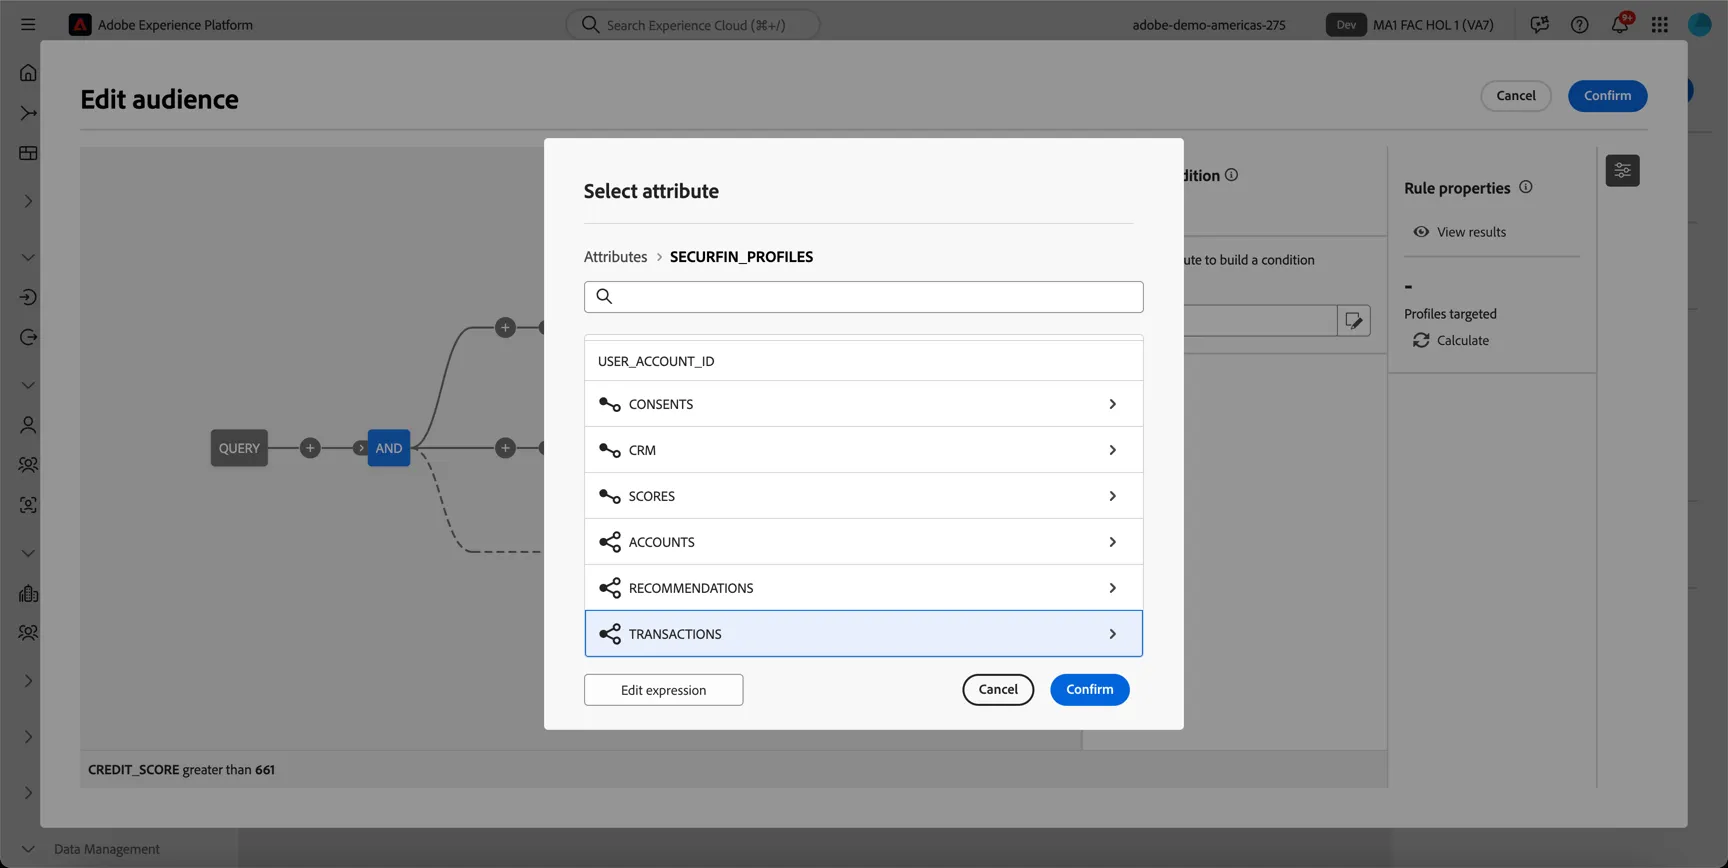Screen dimensions: 1728x868
Task: Select the QUERY node in canvas
Action: pyautogui.click(x=239, y=448)
